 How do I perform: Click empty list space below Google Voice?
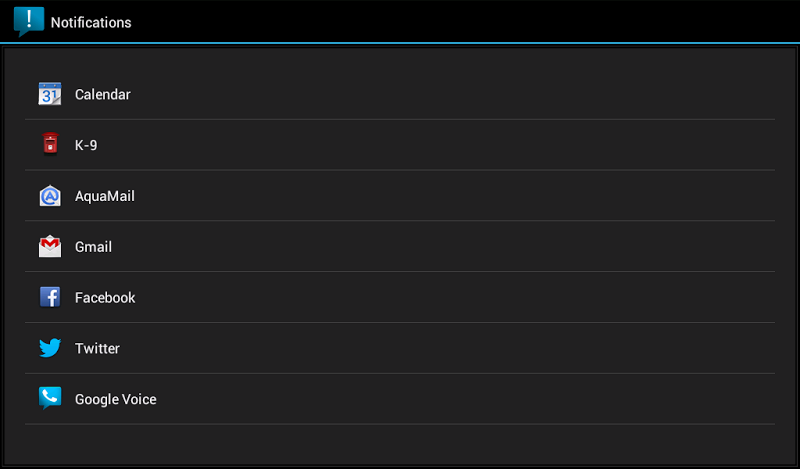[x=400, y=443]
